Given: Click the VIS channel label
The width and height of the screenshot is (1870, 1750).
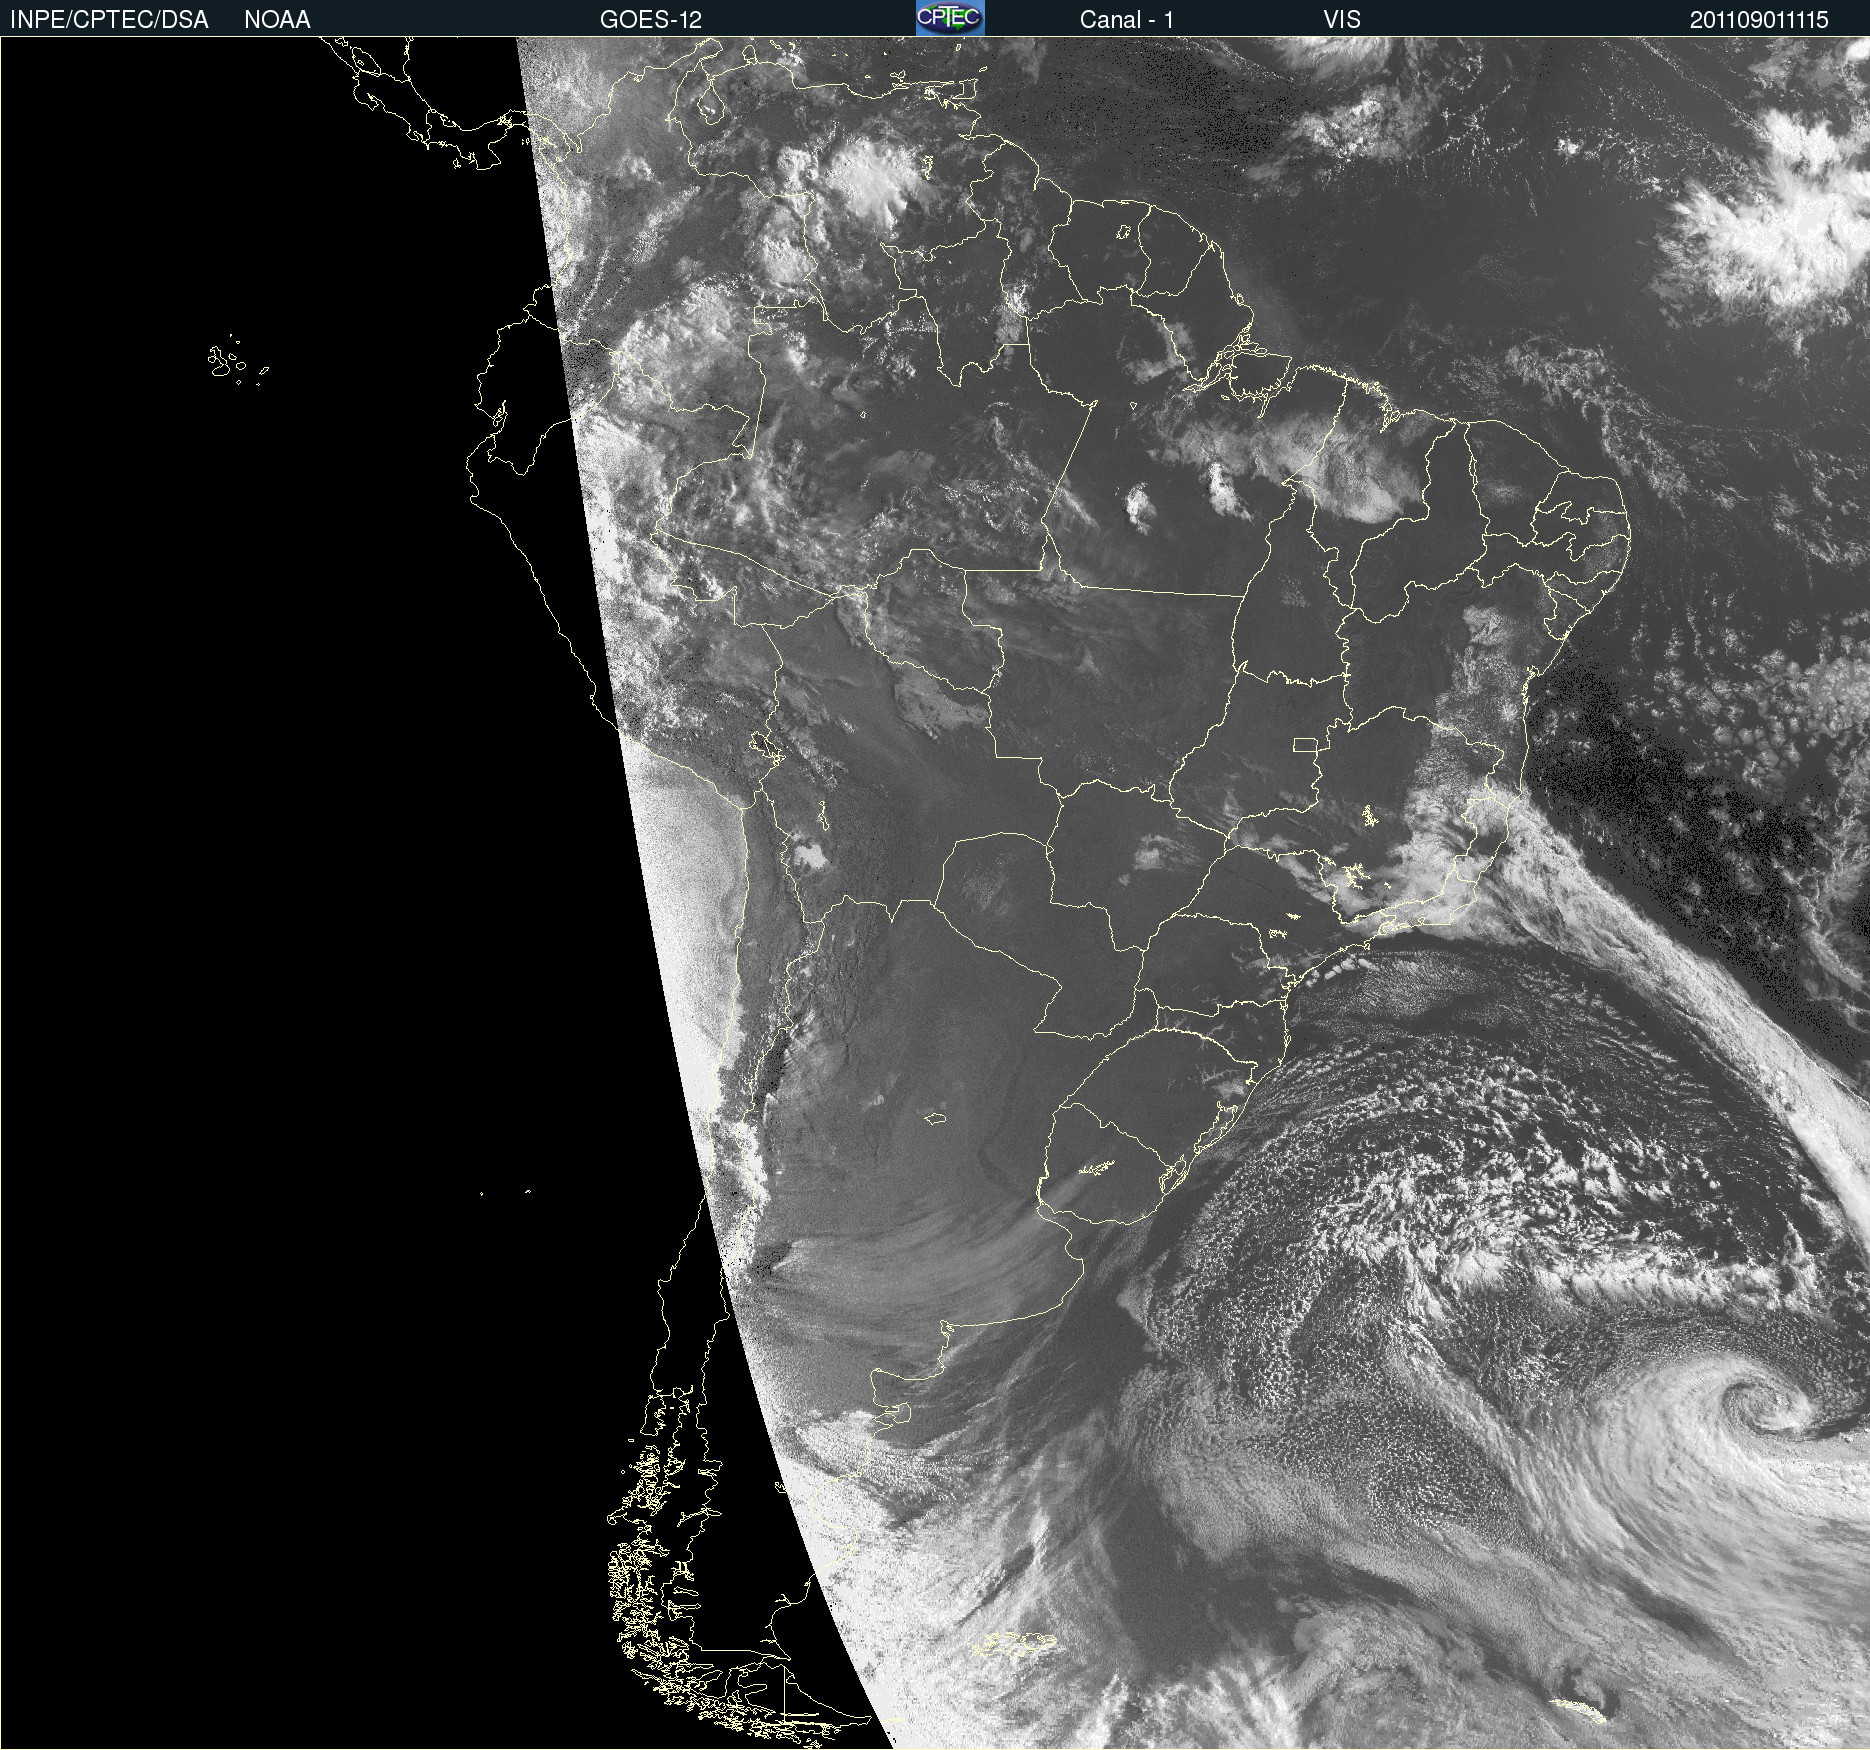Looking at the screenshot, I should pos(1342,20).
